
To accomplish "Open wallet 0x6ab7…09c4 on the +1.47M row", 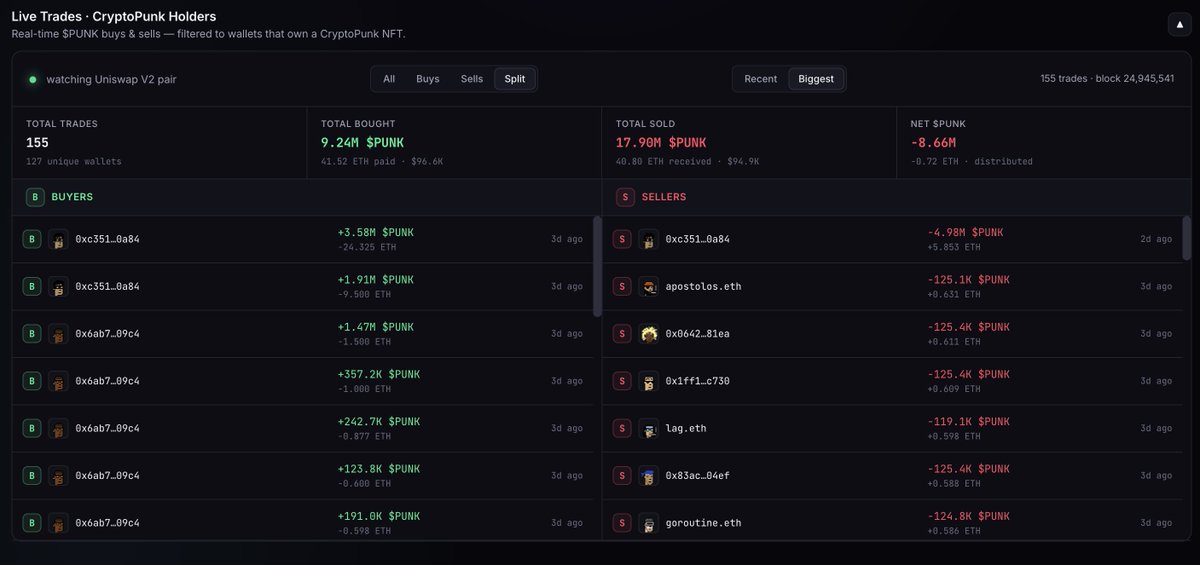I will [x=107, y=334].
